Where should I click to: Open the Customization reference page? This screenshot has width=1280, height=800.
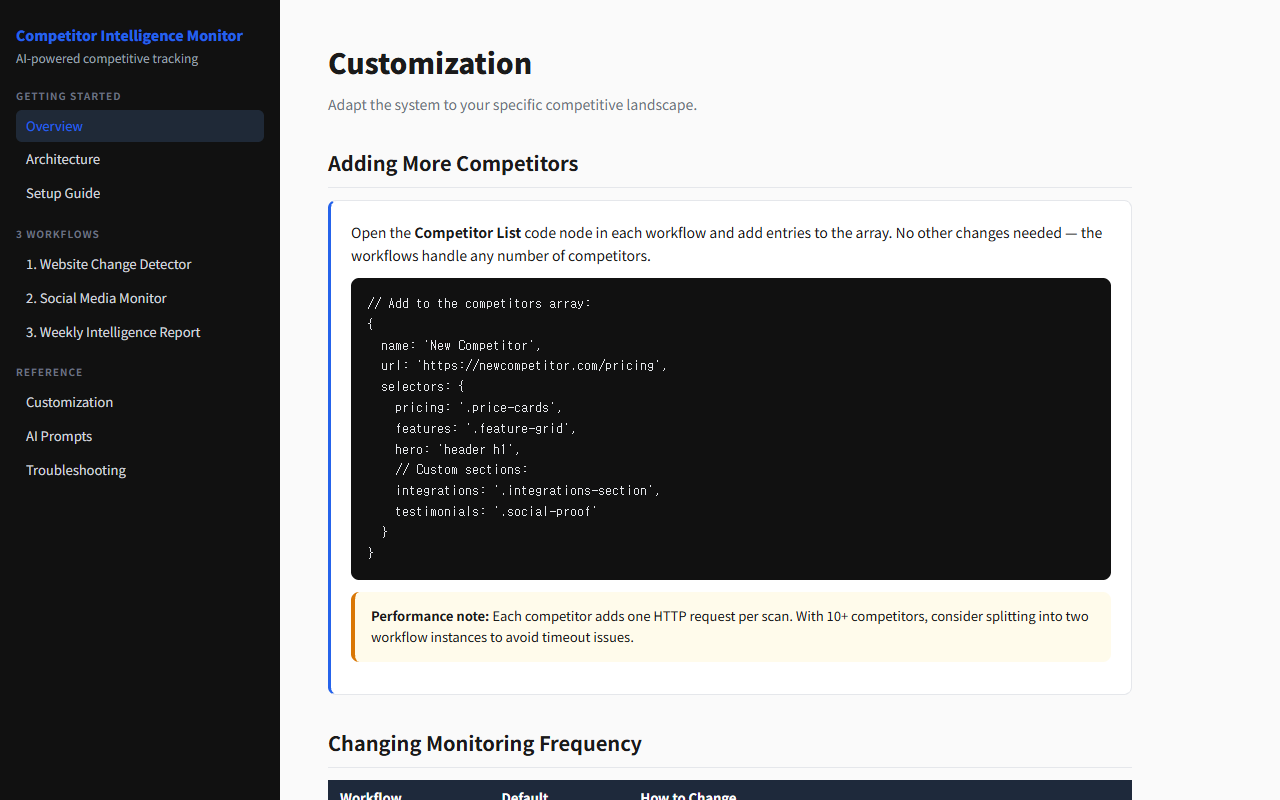pos(69,402)
